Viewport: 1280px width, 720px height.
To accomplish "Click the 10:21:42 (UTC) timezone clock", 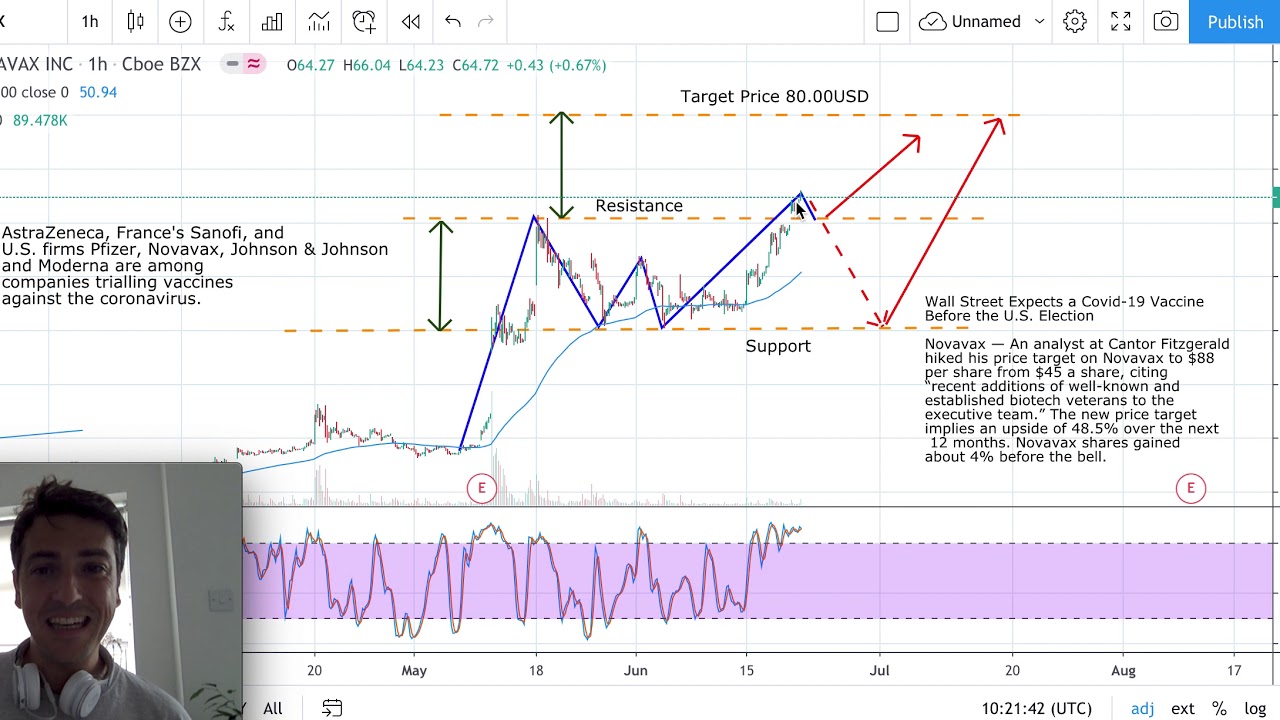I will click(x=1036, y=708).
